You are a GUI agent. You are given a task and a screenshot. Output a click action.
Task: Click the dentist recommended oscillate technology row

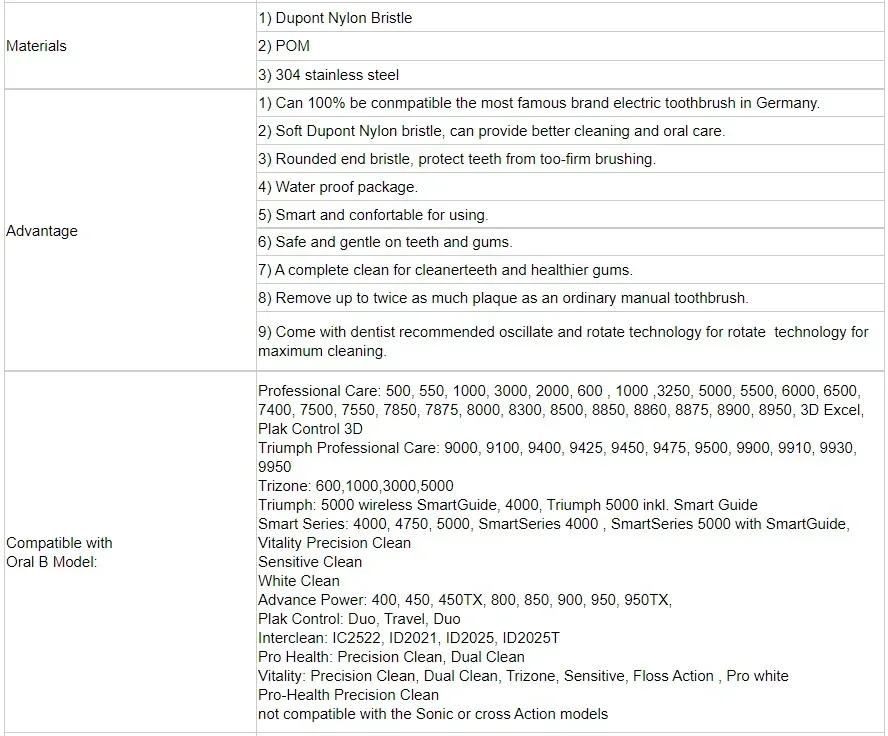563,341
